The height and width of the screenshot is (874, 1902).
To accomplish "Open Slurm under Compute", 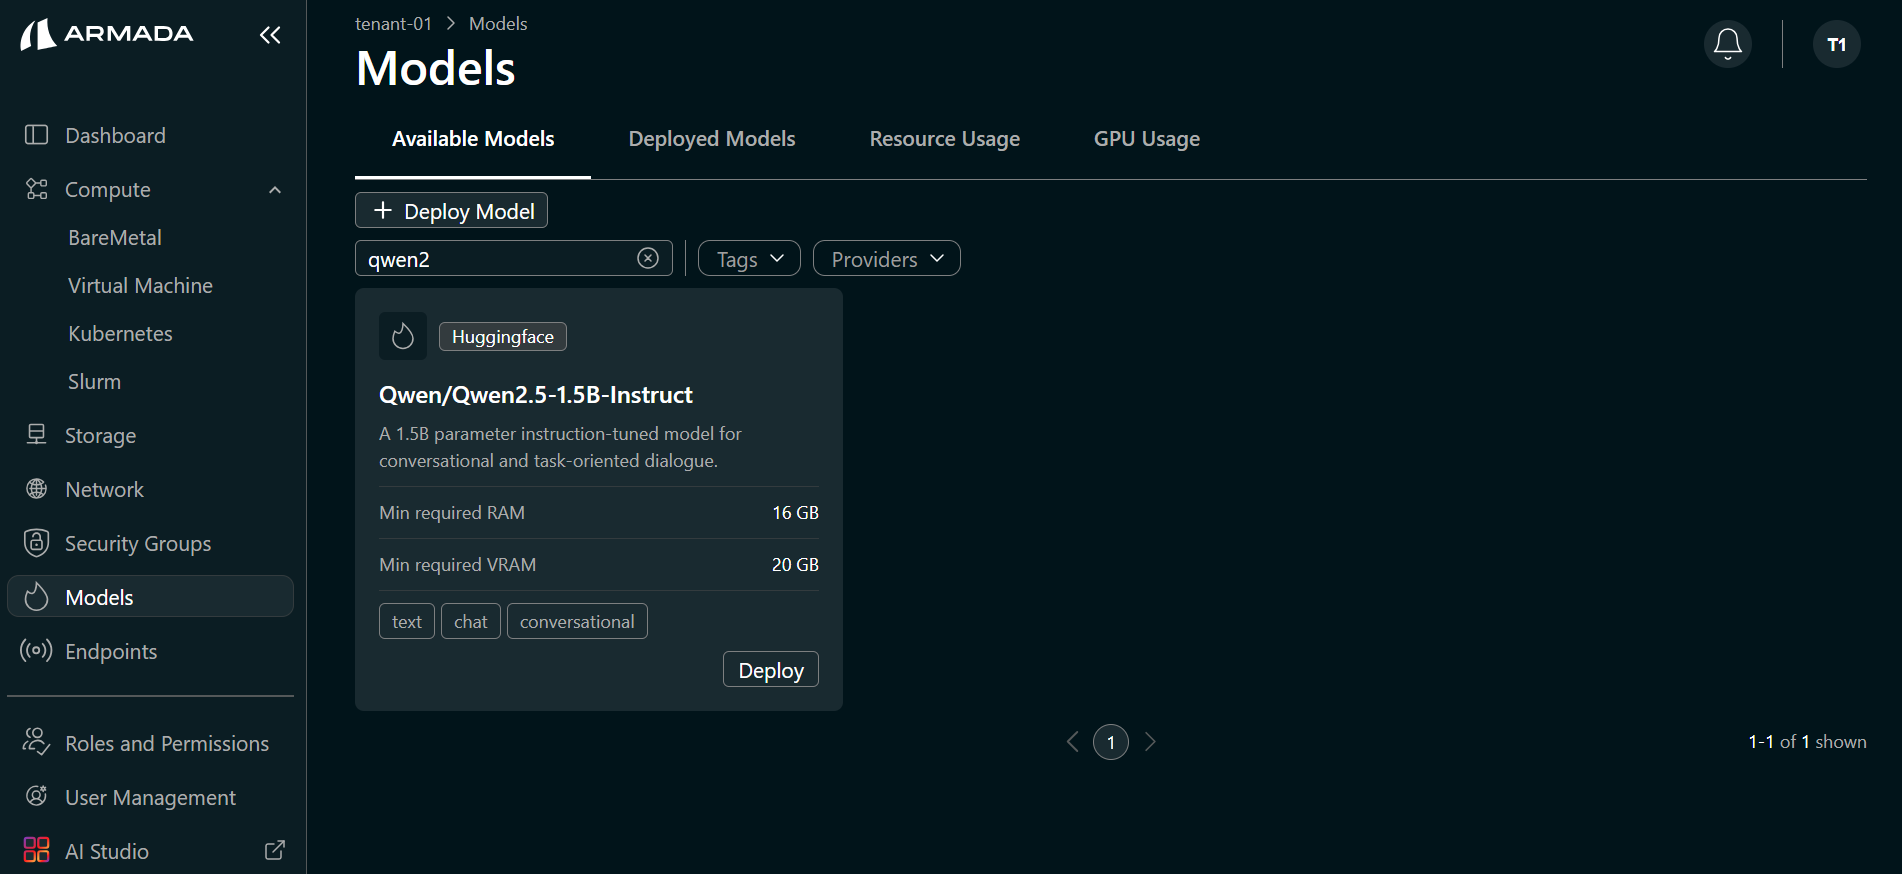I will coord(94,382).
